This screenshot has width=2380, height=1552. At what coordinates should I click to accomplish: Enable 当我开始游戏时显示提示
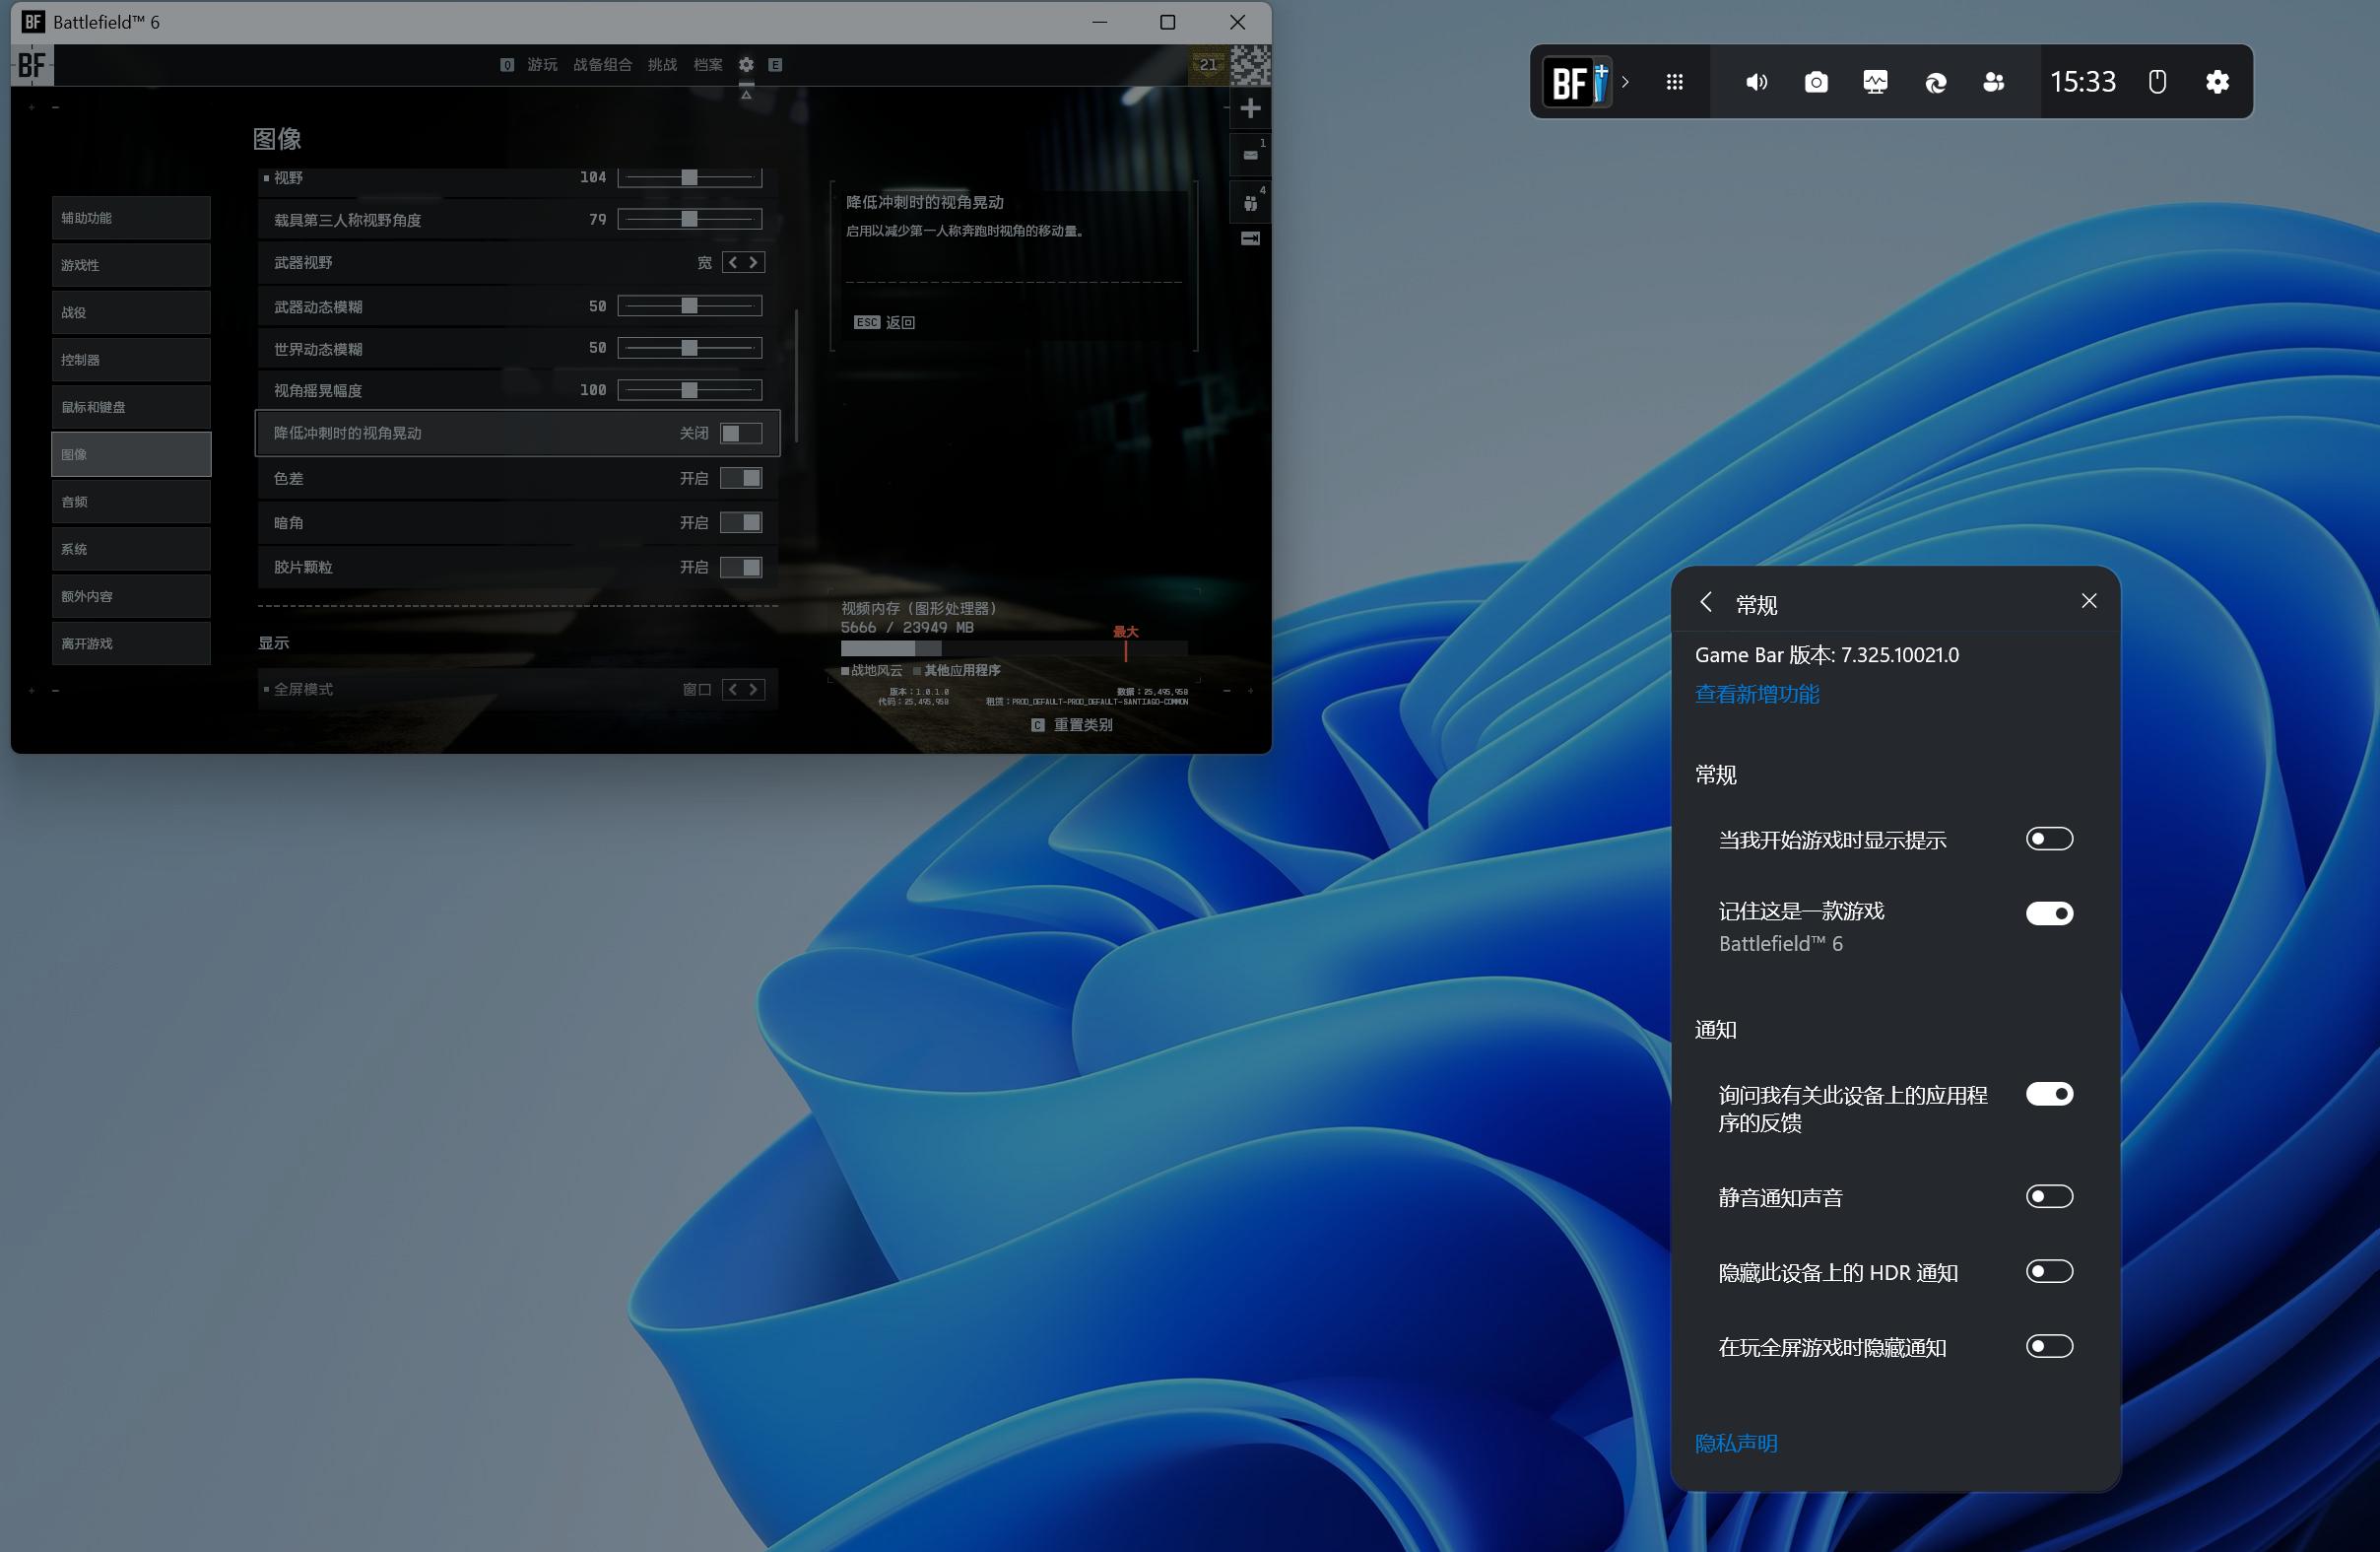[x=2049, y=839]
